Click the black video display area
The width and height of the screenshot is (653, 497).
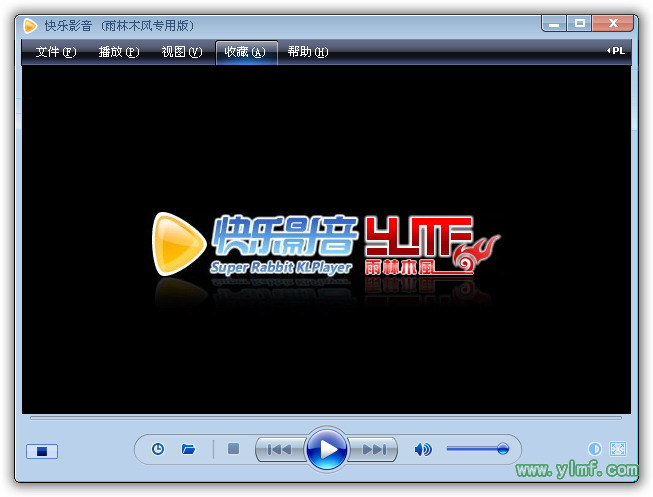[x=326, y=240]
